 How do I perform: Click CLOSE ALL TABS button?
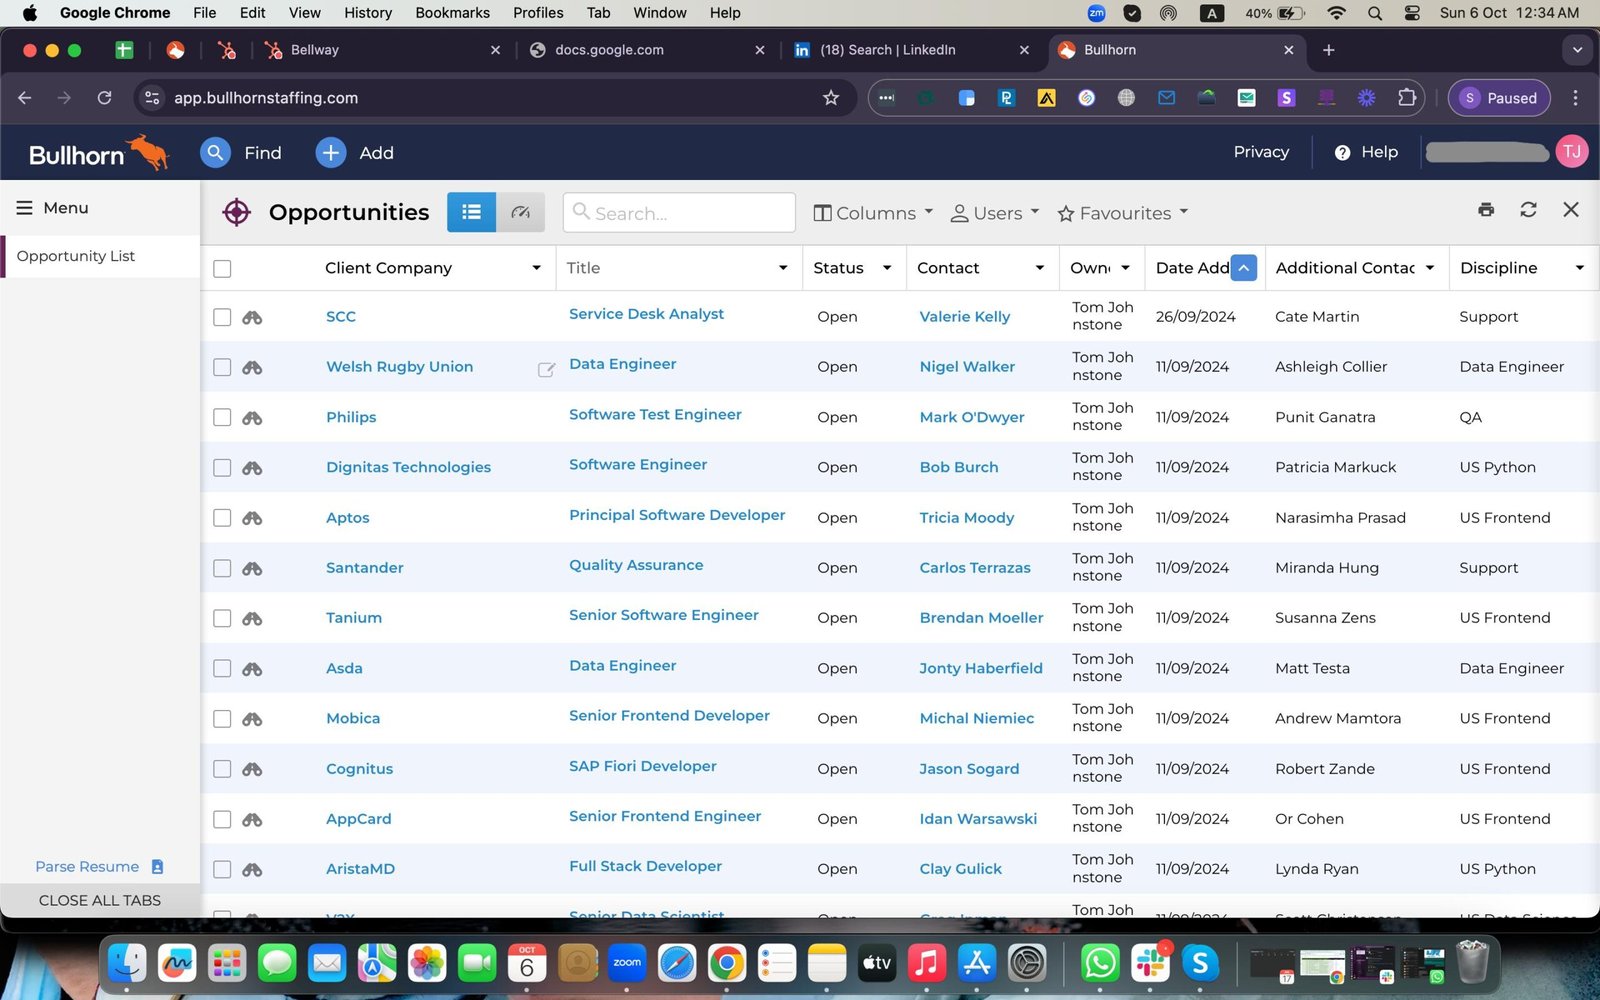click(x=100, y=900)
